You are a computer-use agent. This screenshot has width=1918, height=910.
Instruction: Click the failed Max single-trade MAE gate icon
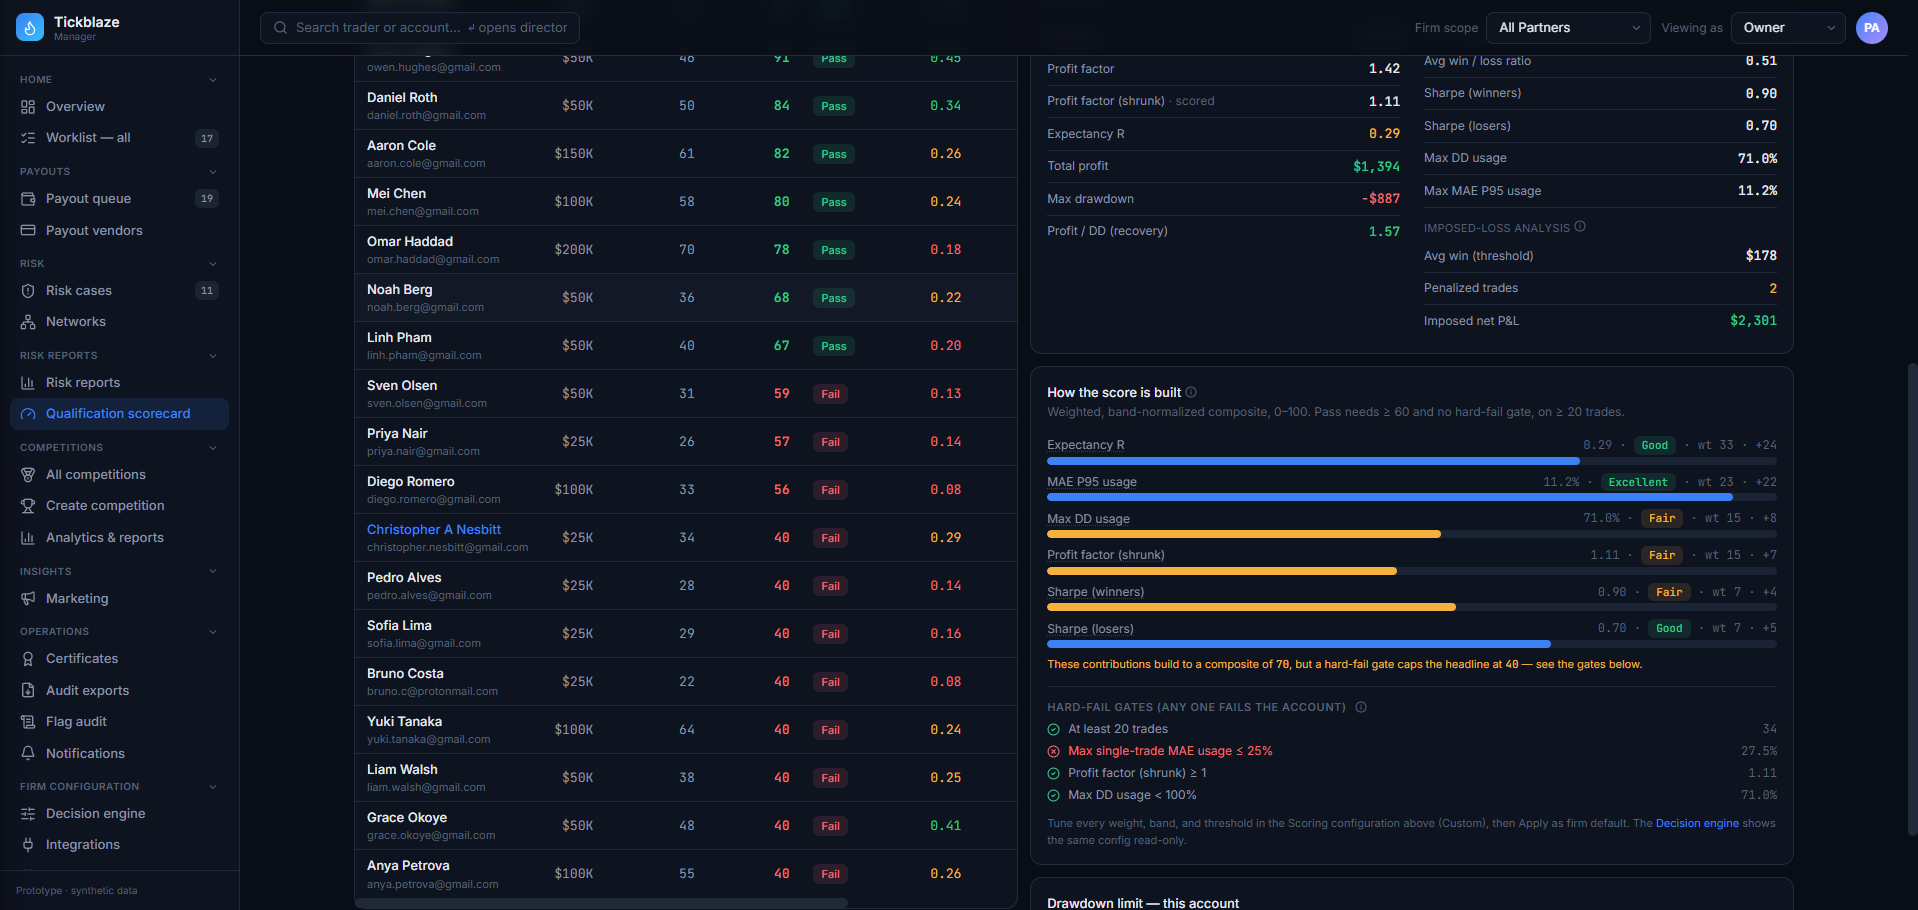tap(1053, 752)
